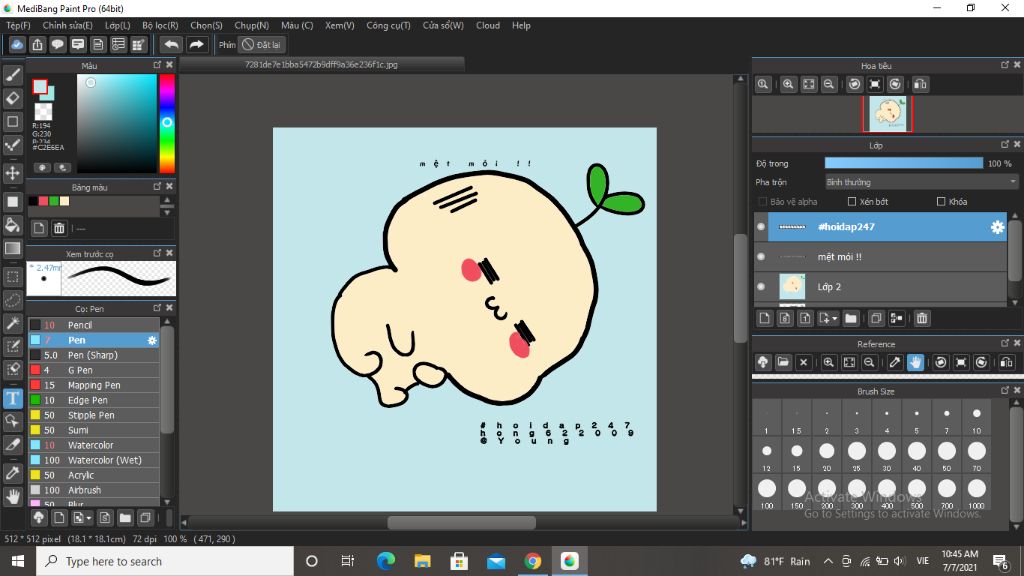1024x576 pixels.
Task: Select the rectangular Select tool
Action: [x=12, y=277]
